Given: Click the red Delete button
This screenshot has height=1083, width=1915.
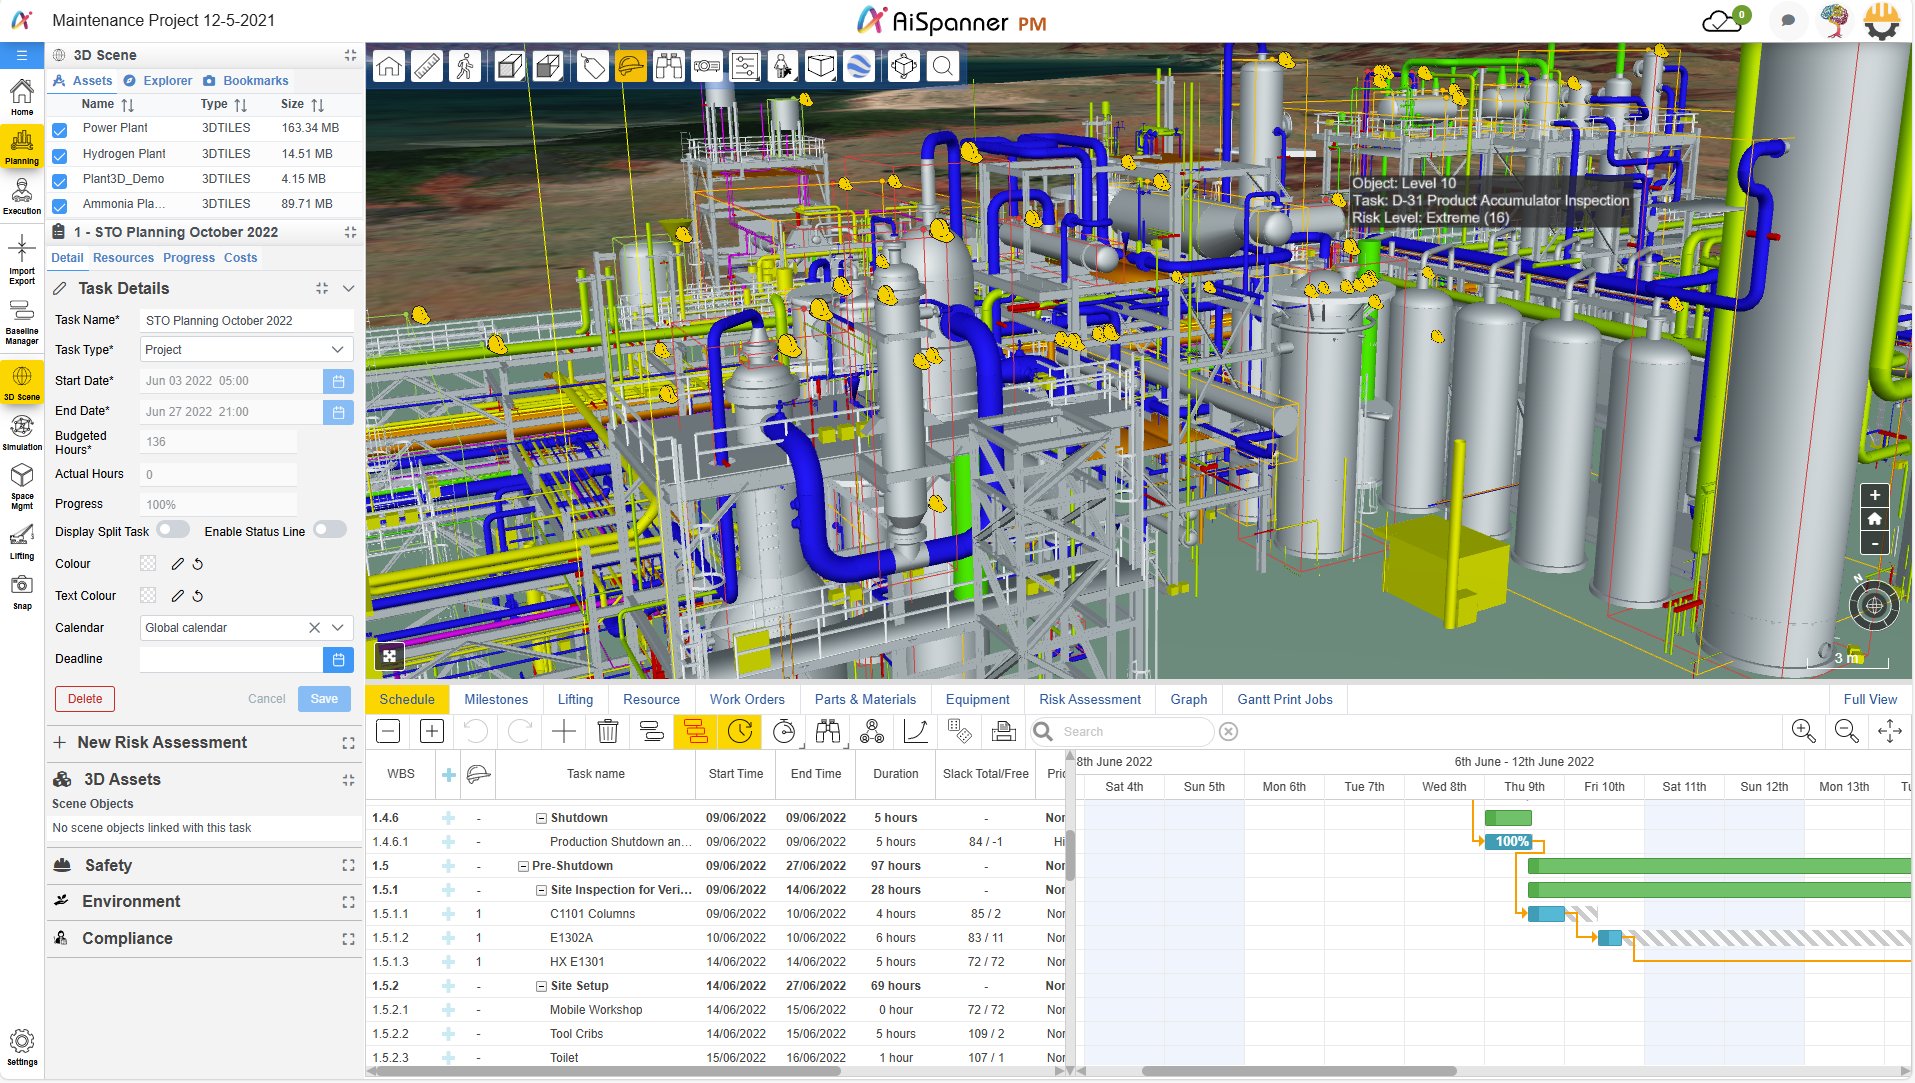Looking at the screenshot, I should pyautogui.click(x=85, y=699).
